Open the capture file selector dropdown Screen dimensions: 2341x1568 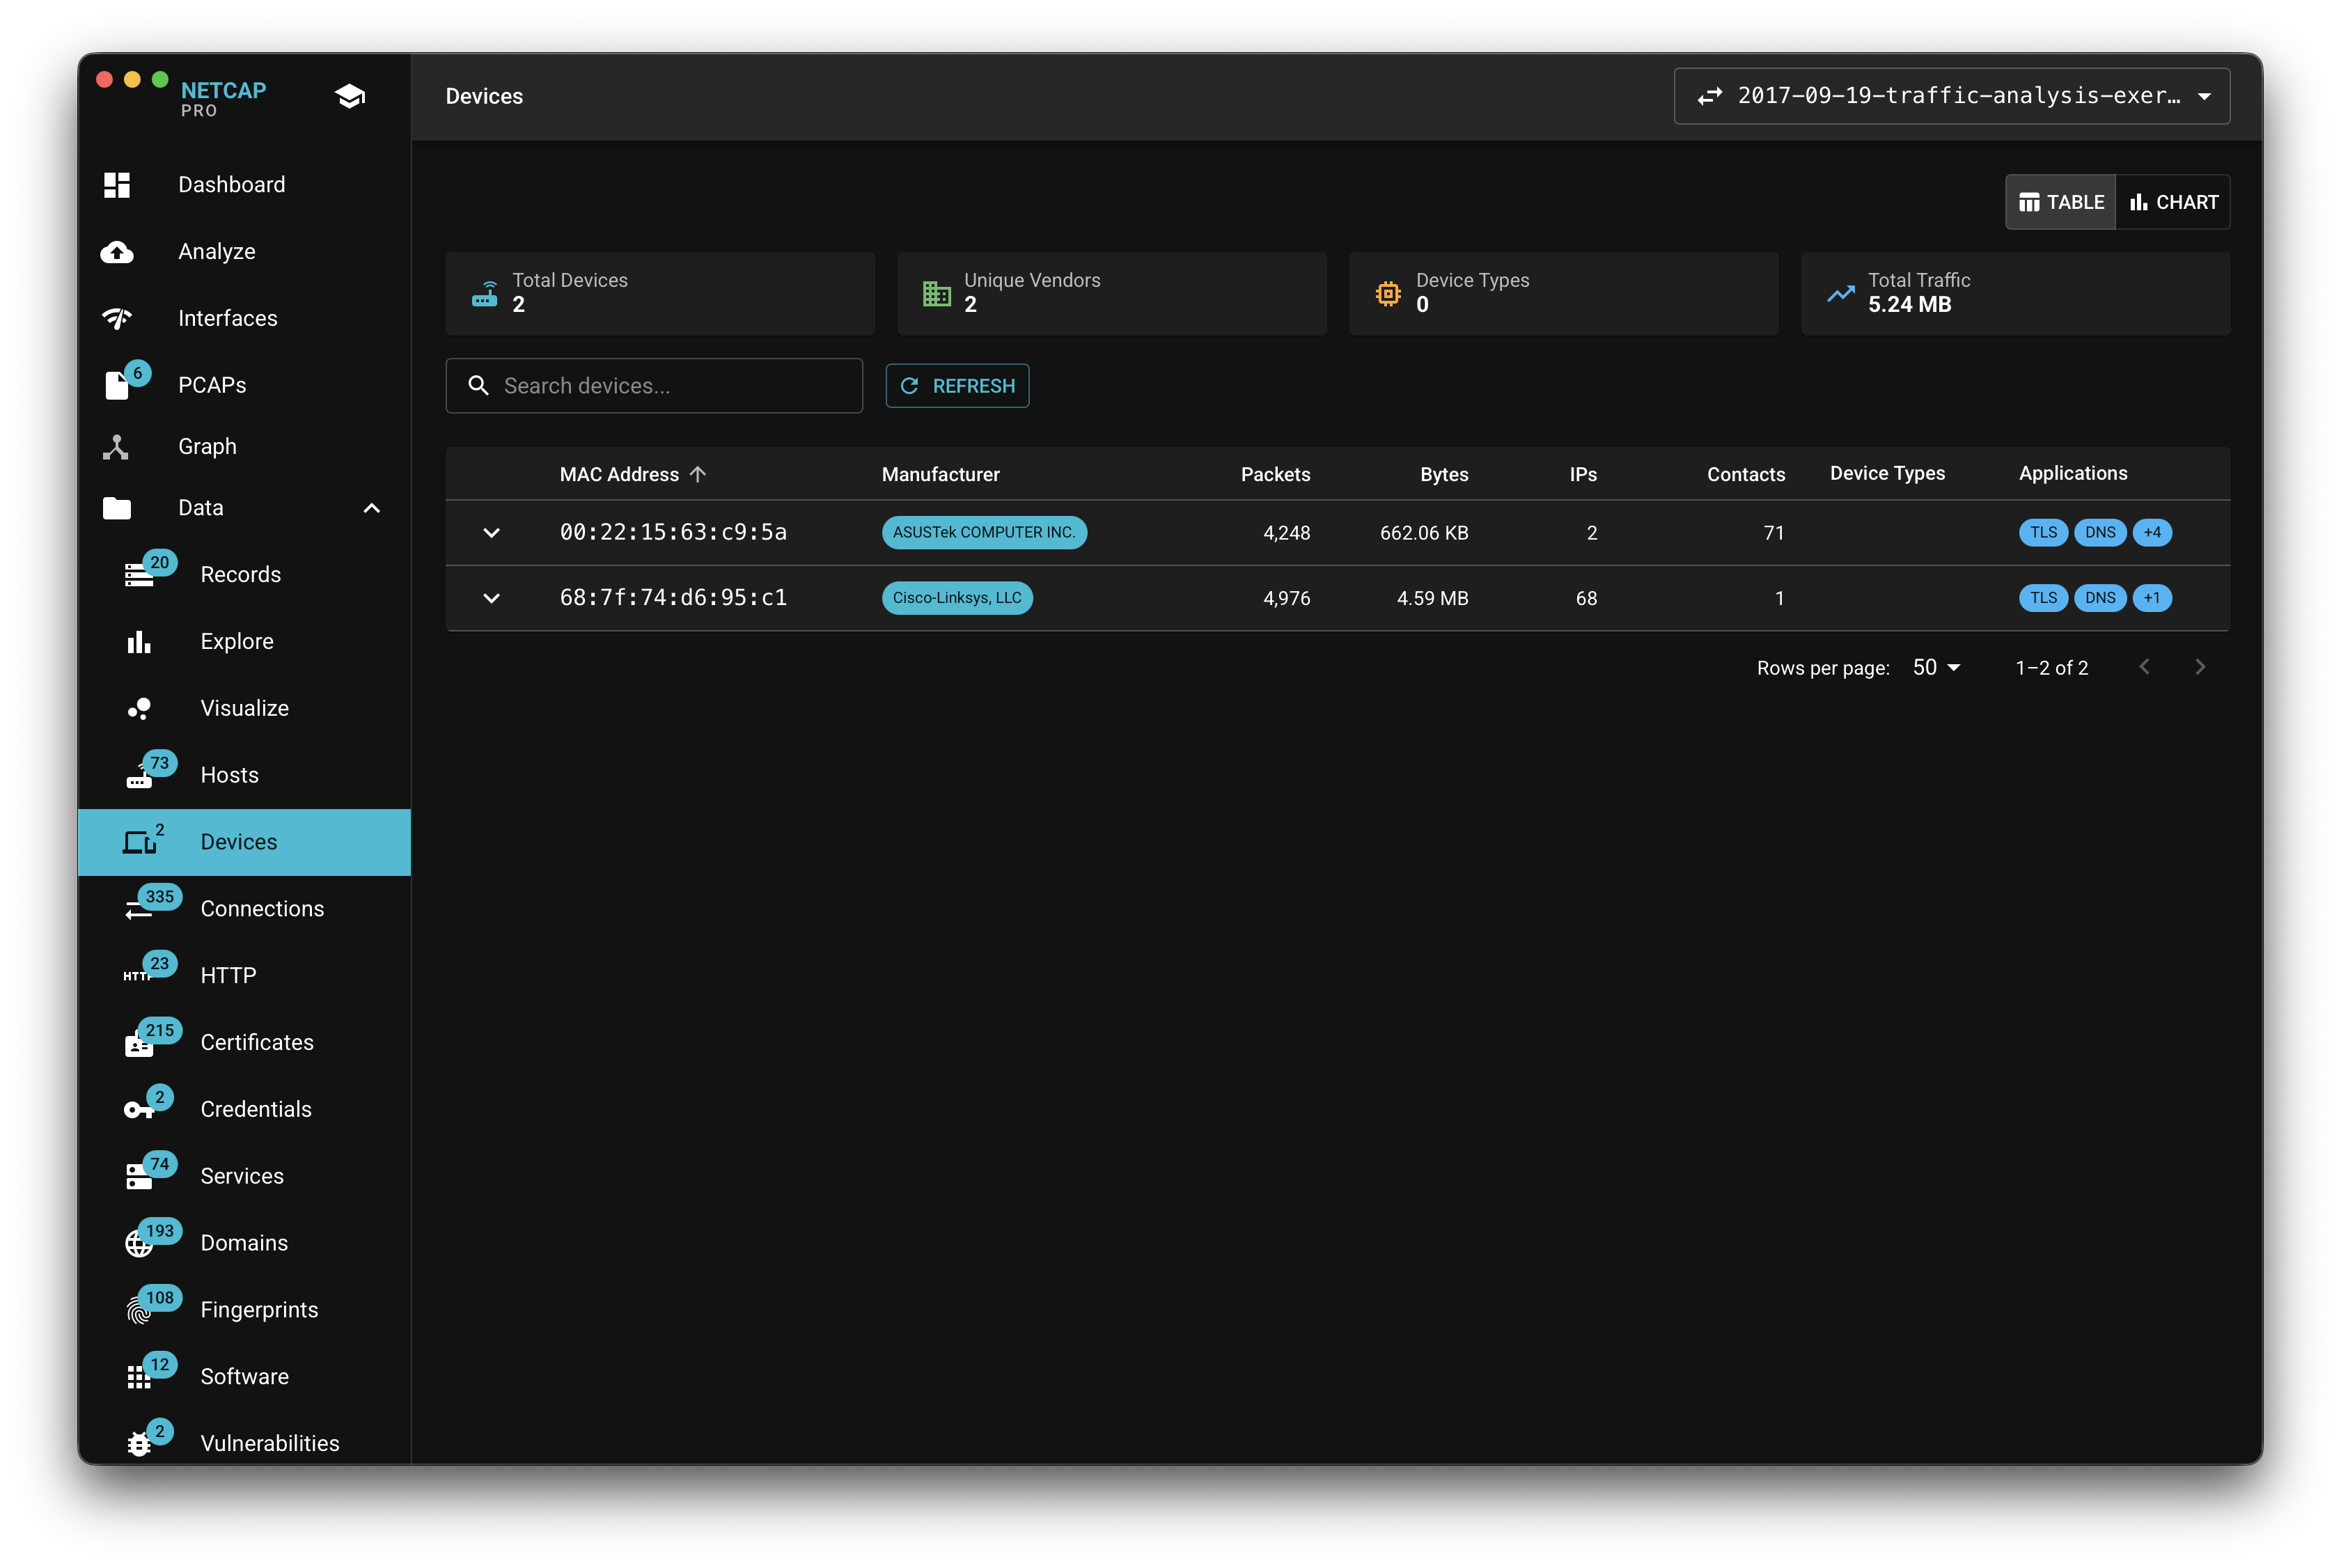click(x=1951, y=96)
